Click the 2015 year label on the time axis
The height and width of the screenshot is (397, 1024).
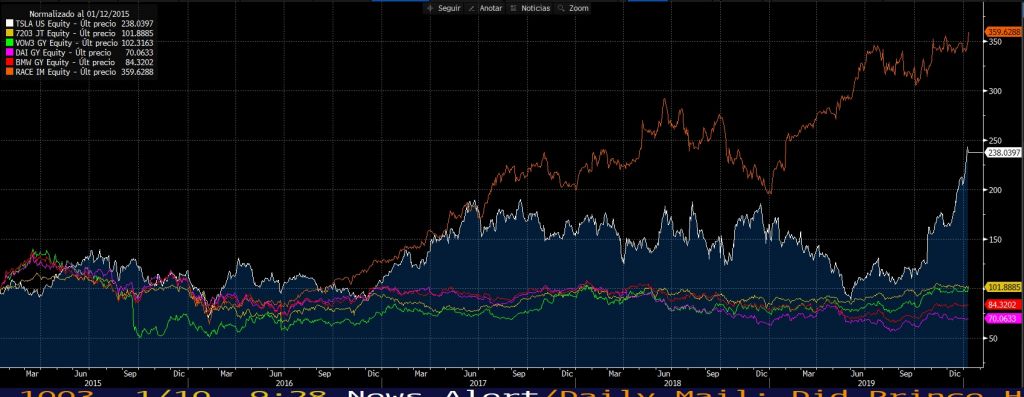click(93, 383)
